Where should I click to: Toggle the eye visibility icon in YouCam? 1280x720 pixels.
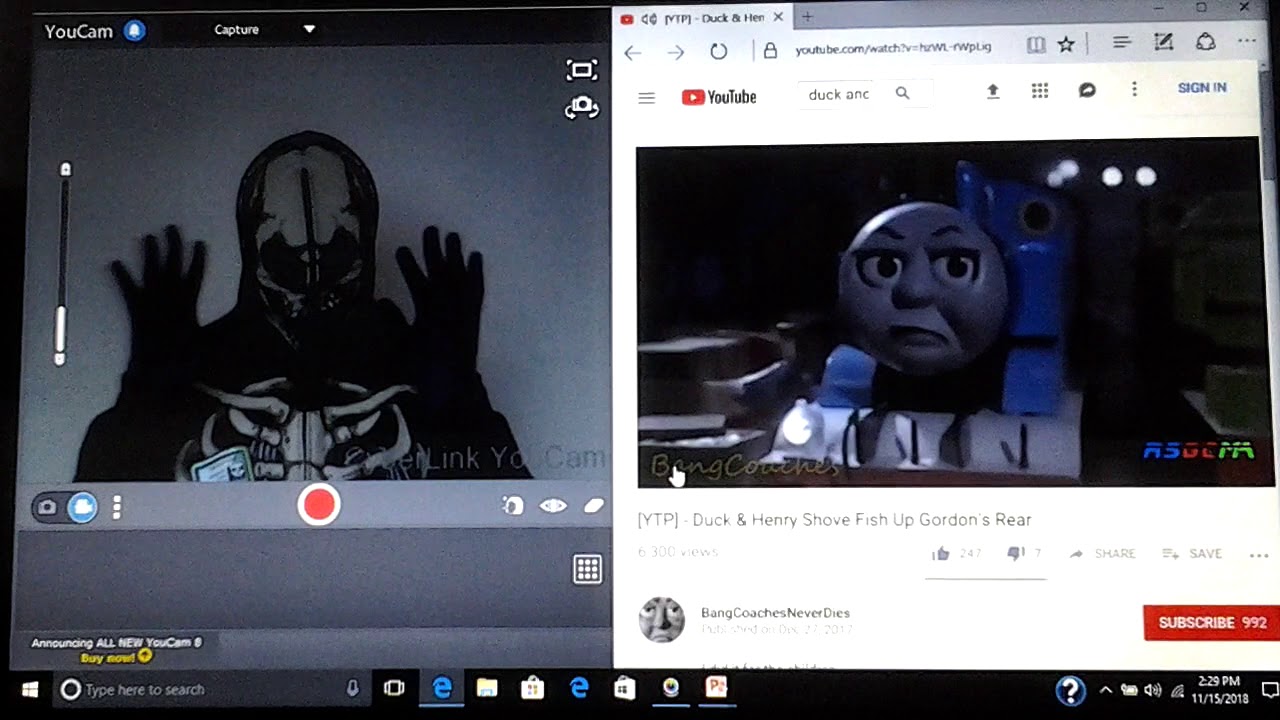pos(553,506)
